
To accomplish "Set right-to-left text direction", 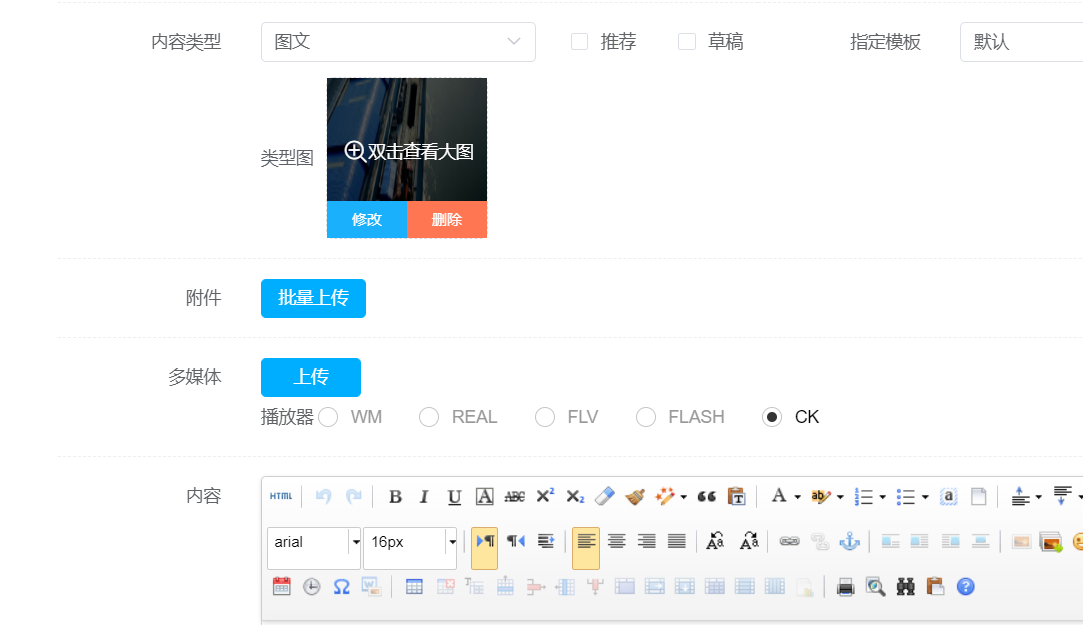I will tap(516, 541).
